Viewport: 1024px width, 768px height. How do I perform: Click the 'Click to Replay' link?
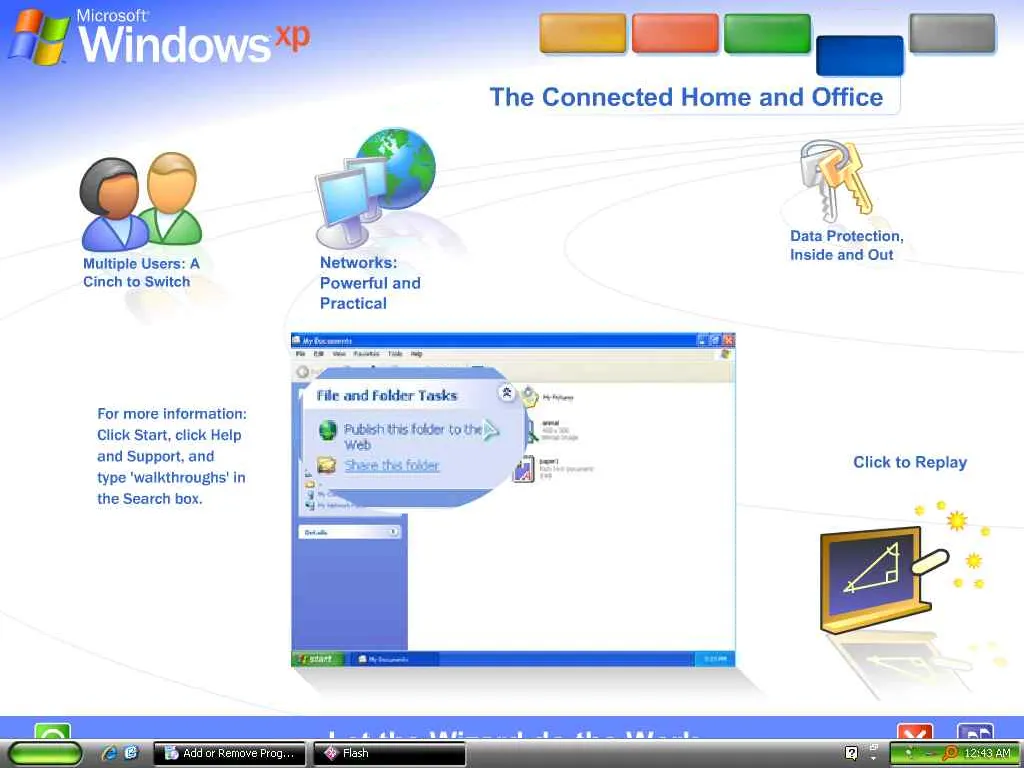910,462
